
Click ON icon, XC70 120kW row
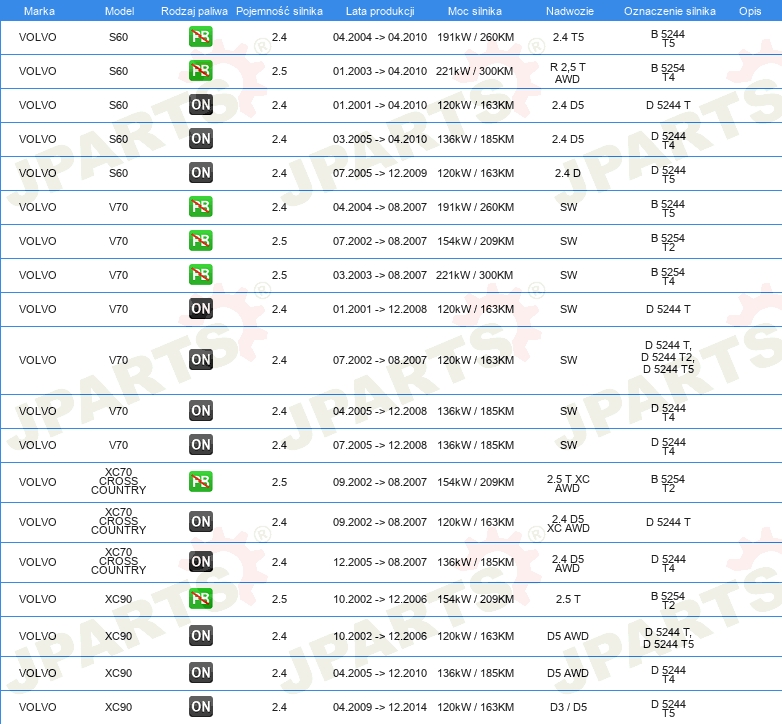pyautogui.click(x=200, y=522)
